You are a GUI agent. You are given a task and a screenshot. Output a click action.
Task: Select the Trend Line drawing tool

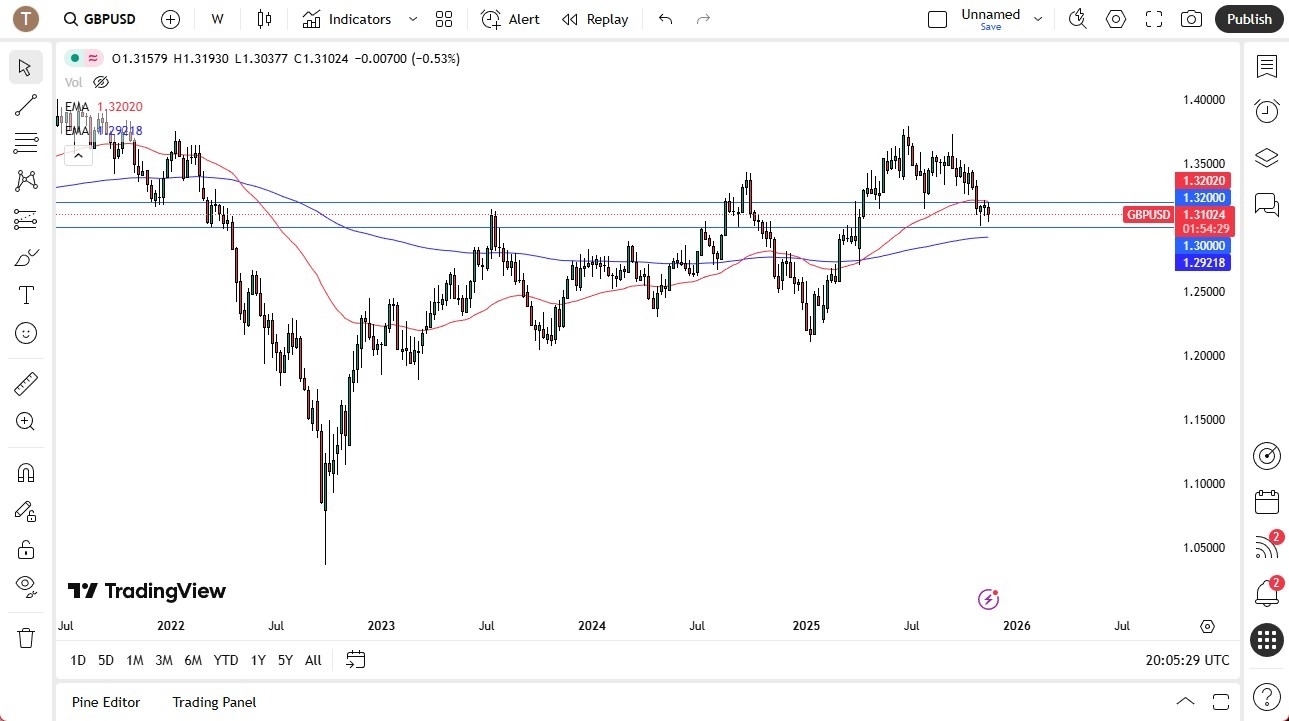pyautogui.click(x=25, y=105)
